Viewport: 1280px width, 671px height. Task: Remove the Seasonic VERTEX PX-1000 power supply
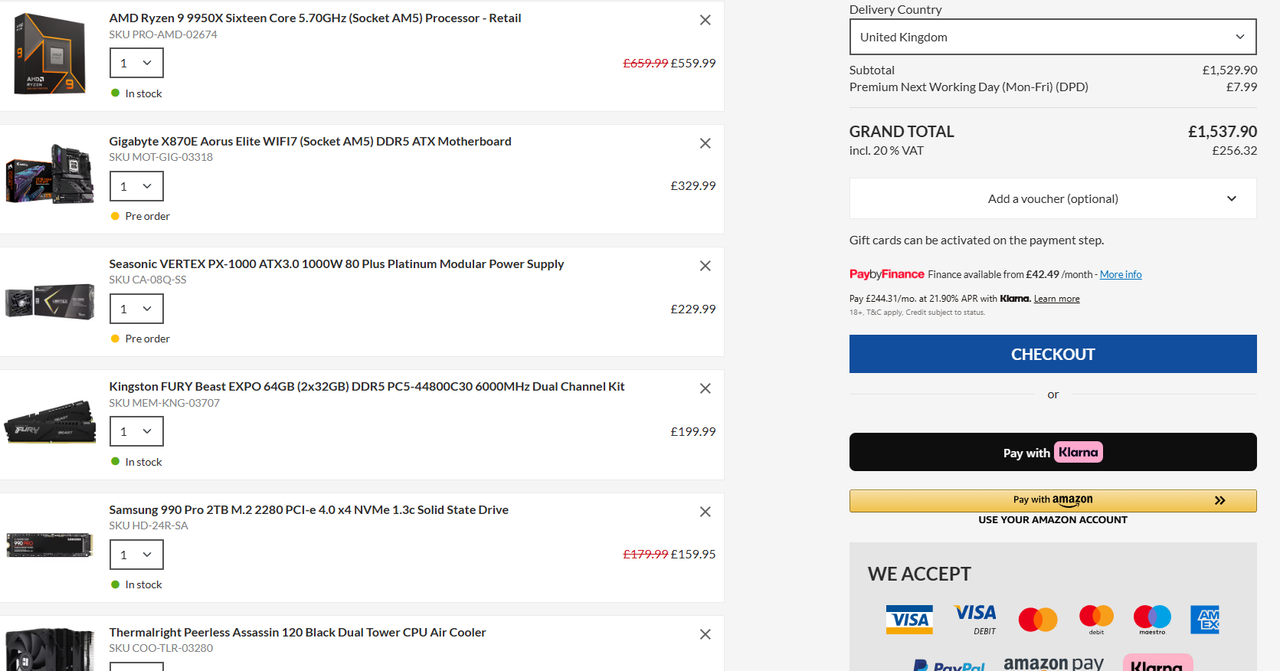(705, 266)
